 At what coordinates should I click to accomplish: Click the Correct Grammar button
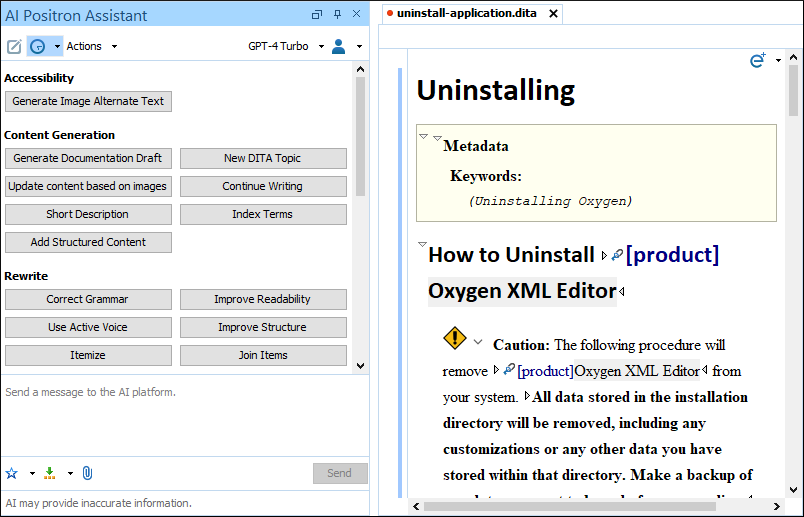pos(88,300)
